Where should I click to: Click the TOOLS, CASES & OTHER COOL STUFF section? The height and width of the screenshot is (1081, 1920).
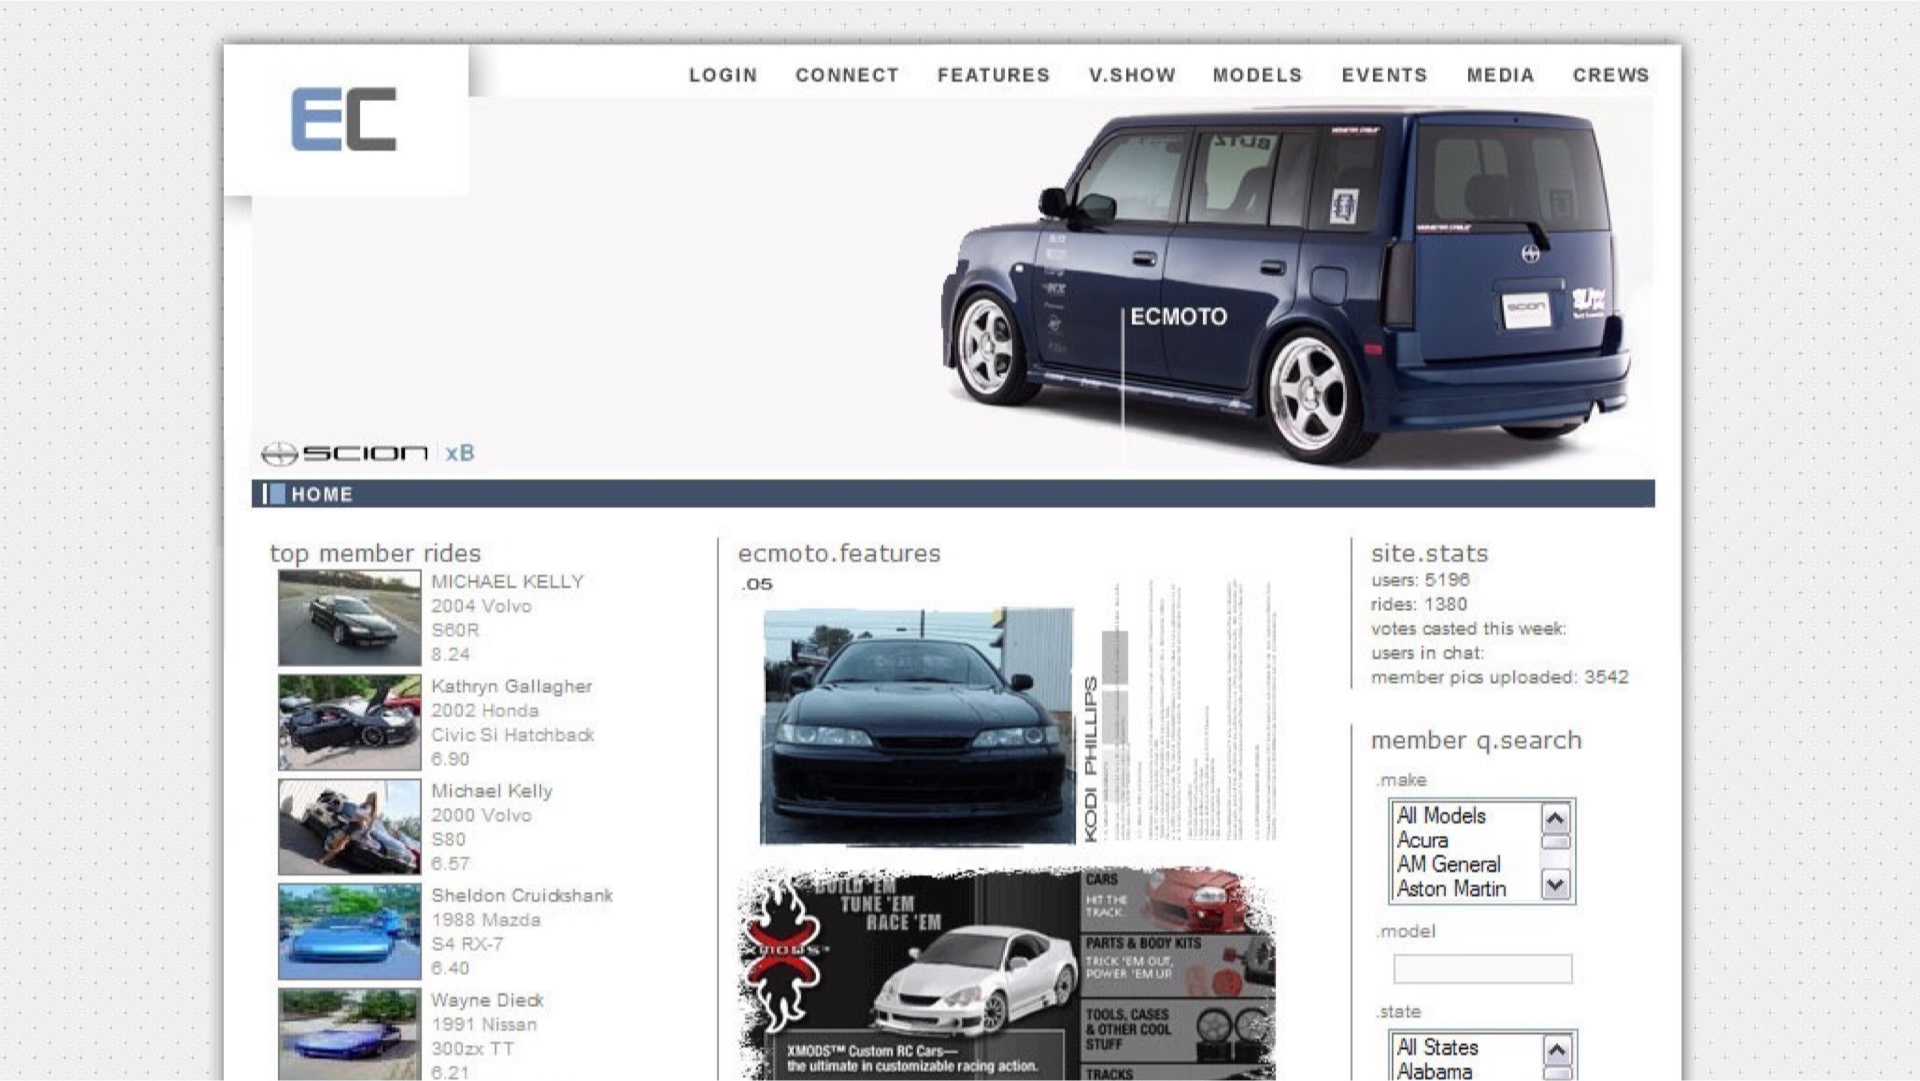point(1177,1030)
